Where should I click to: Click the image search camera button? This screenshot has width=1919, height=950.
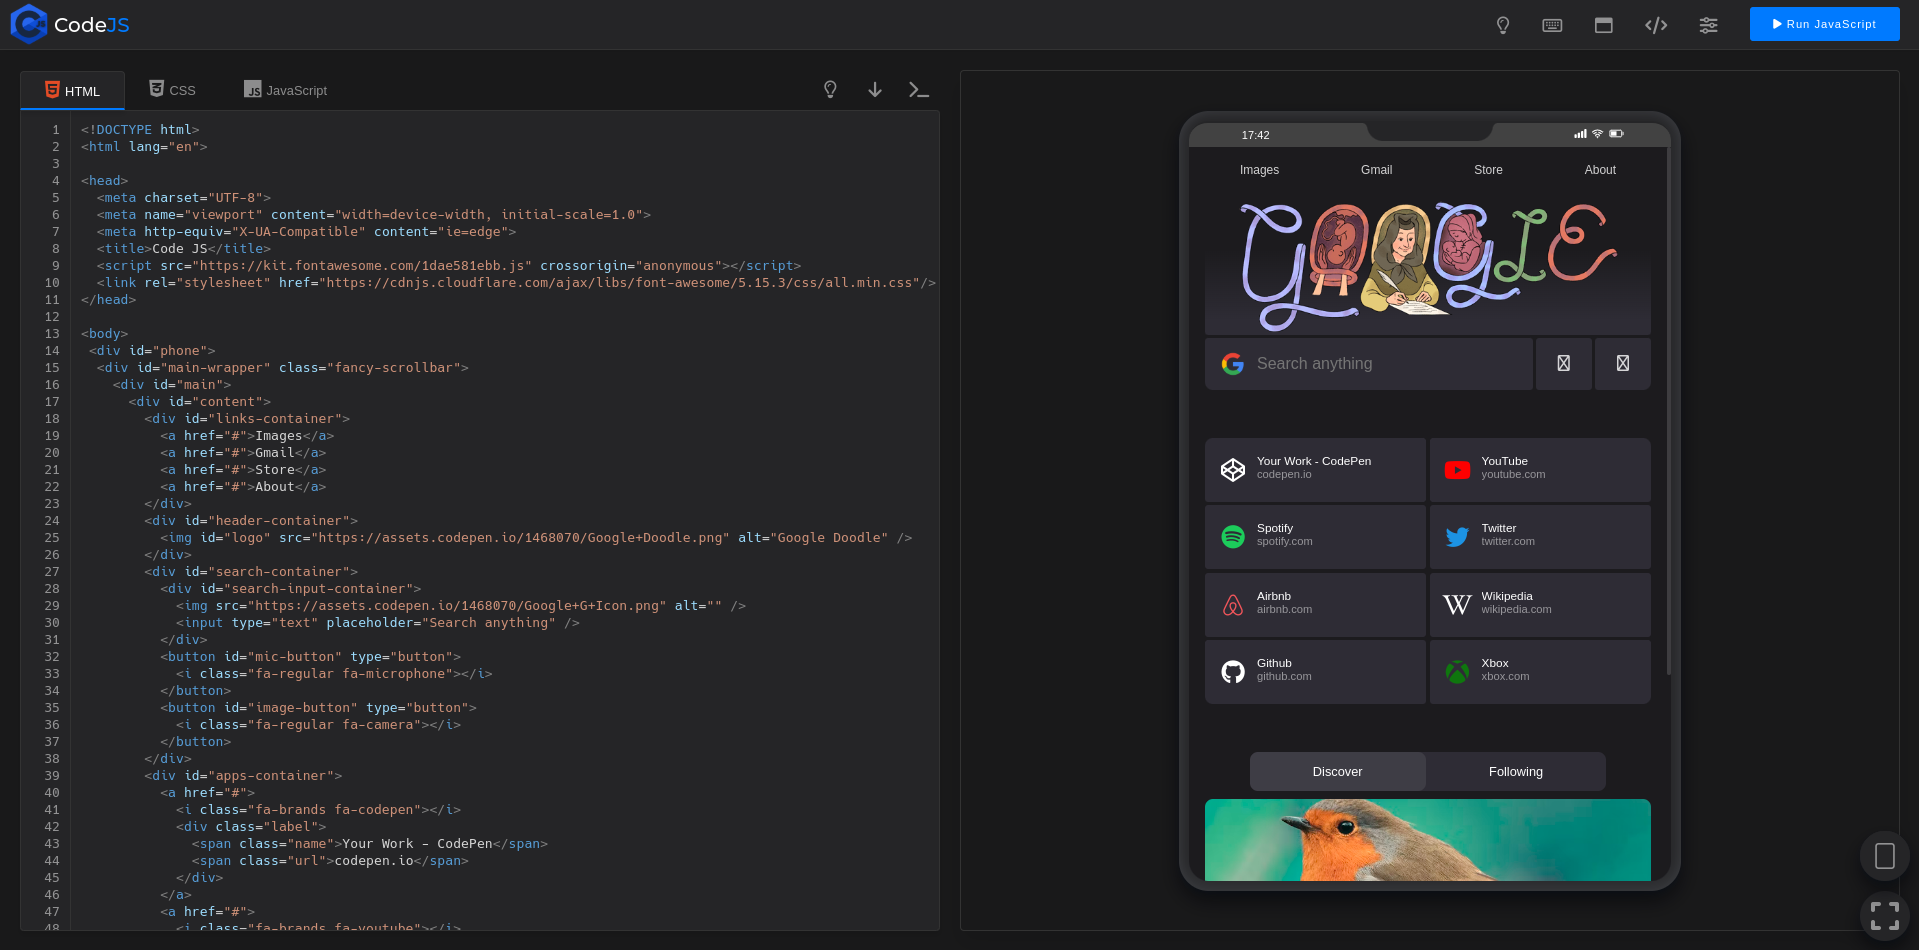point(1623,364)
